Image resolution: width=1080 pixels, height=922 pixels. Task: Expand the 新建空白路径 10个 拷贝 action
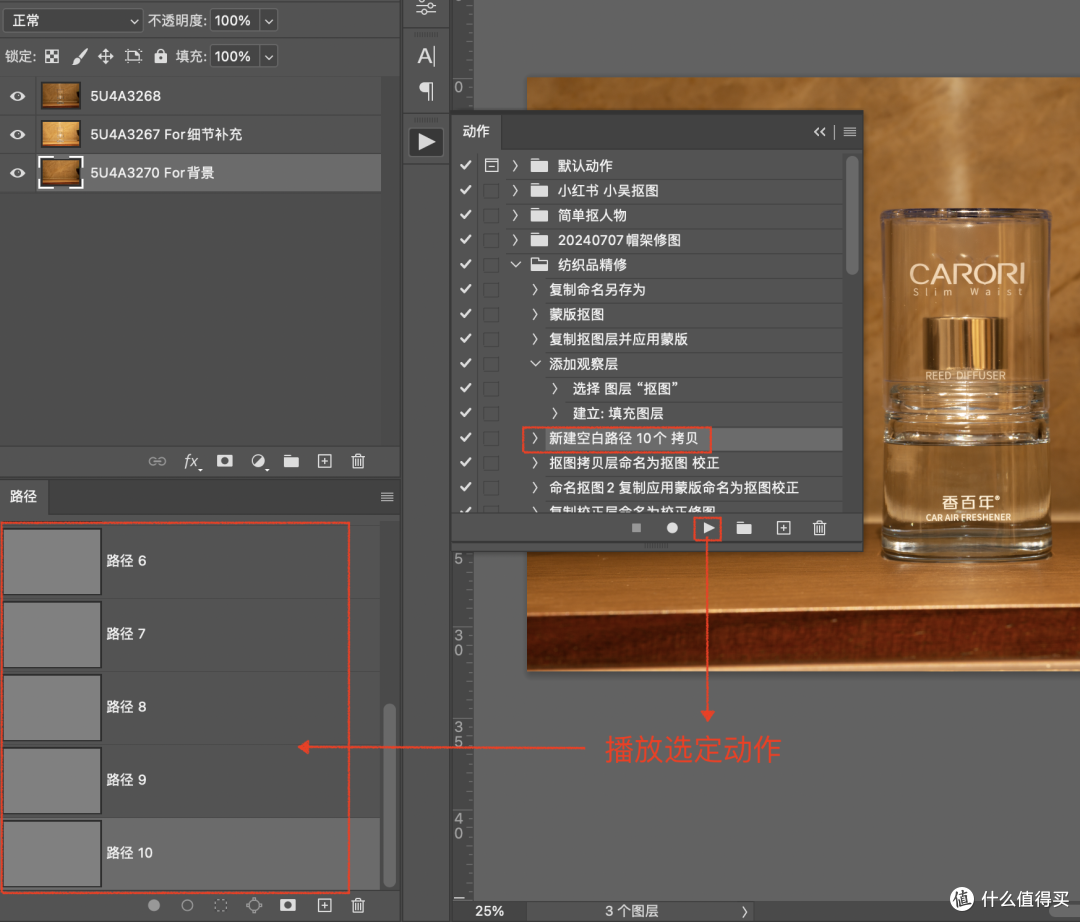tap(534, 438)
